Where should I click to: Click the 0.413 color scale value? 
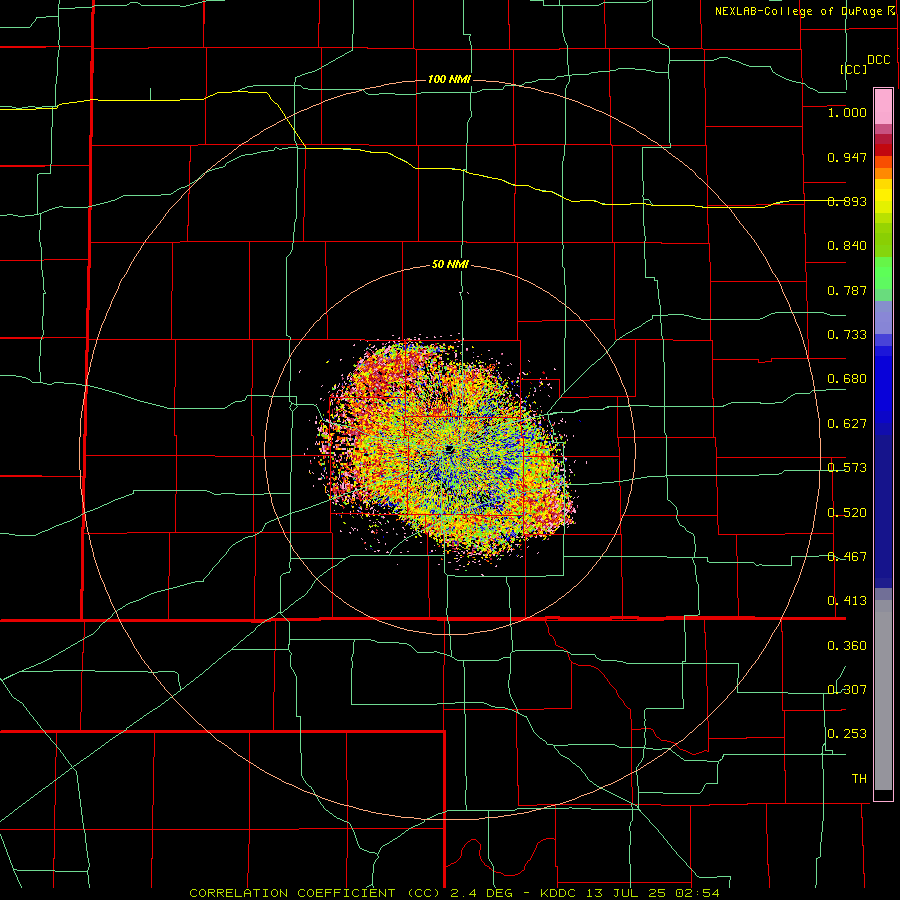click(x=847, y=601)
